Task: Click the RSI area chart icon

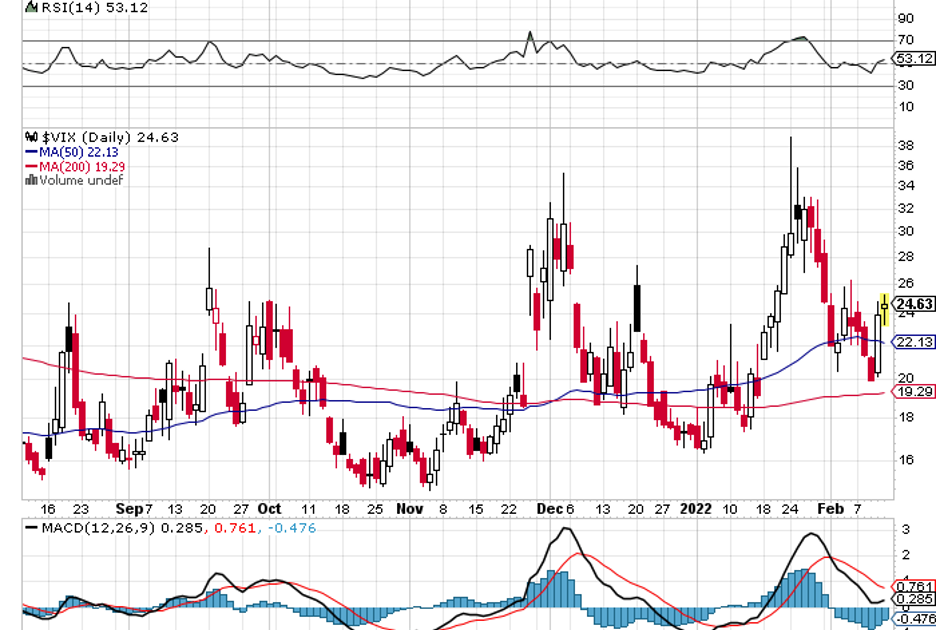Action: pos(29,7)
